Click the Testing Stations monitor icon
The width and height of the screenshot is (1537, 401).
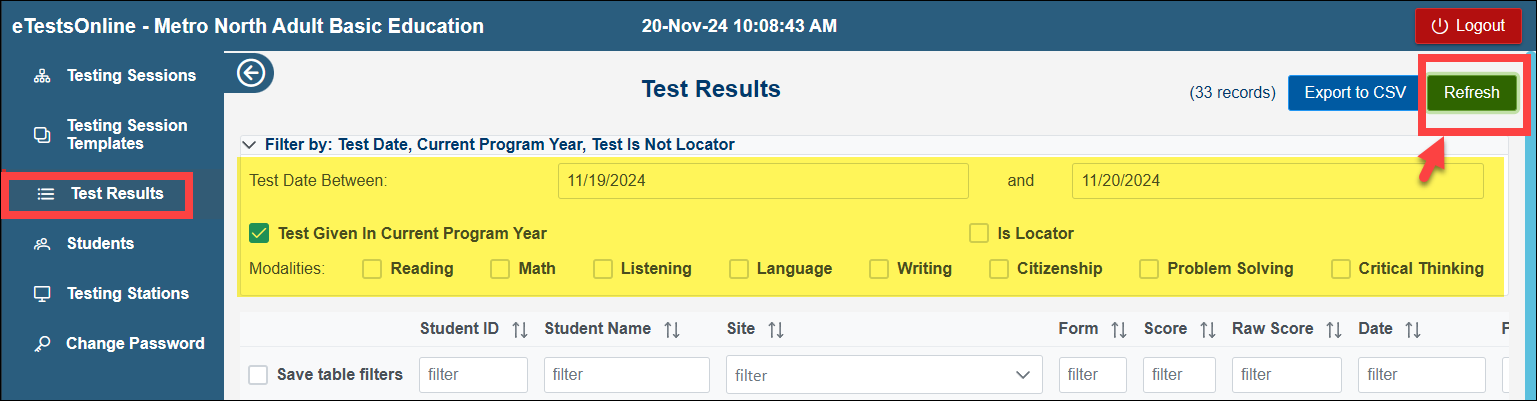pyautogui.click(x=42, y=294)
